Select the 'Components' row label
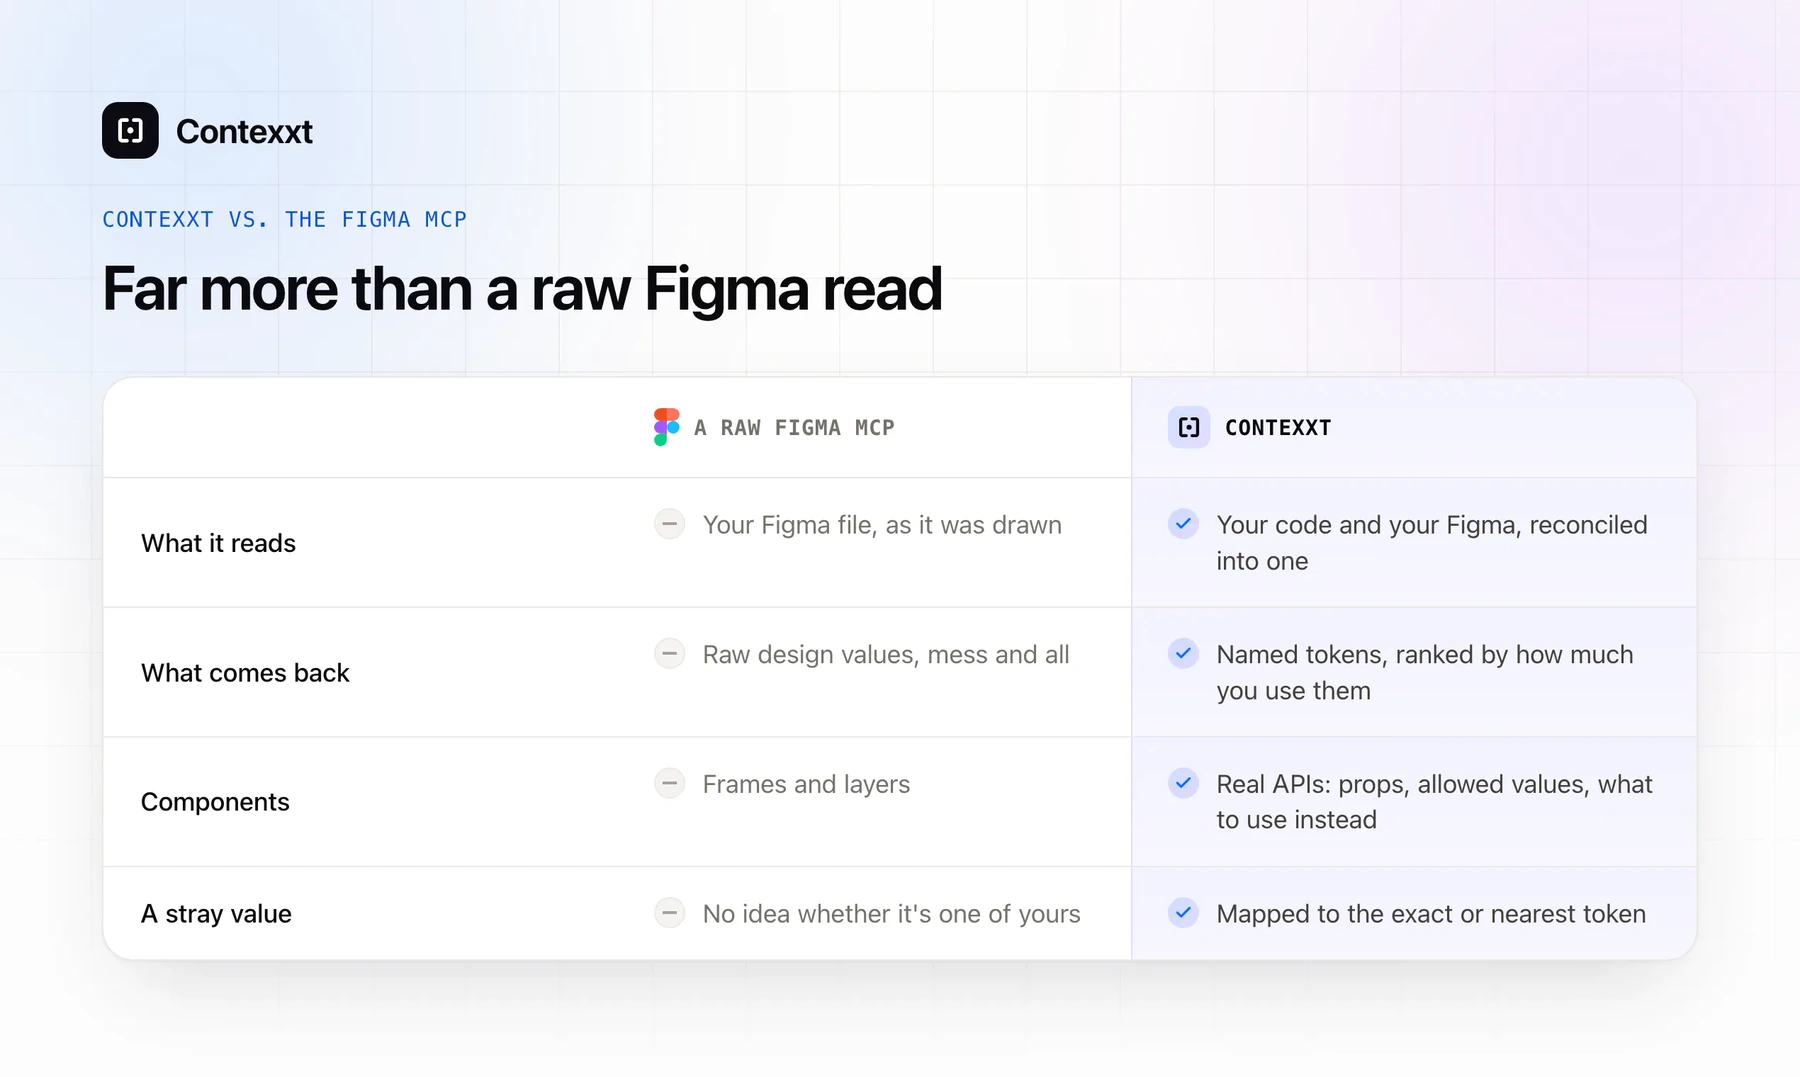The height and width of the screenshot is (1077, 1800). tap(215, 802)
